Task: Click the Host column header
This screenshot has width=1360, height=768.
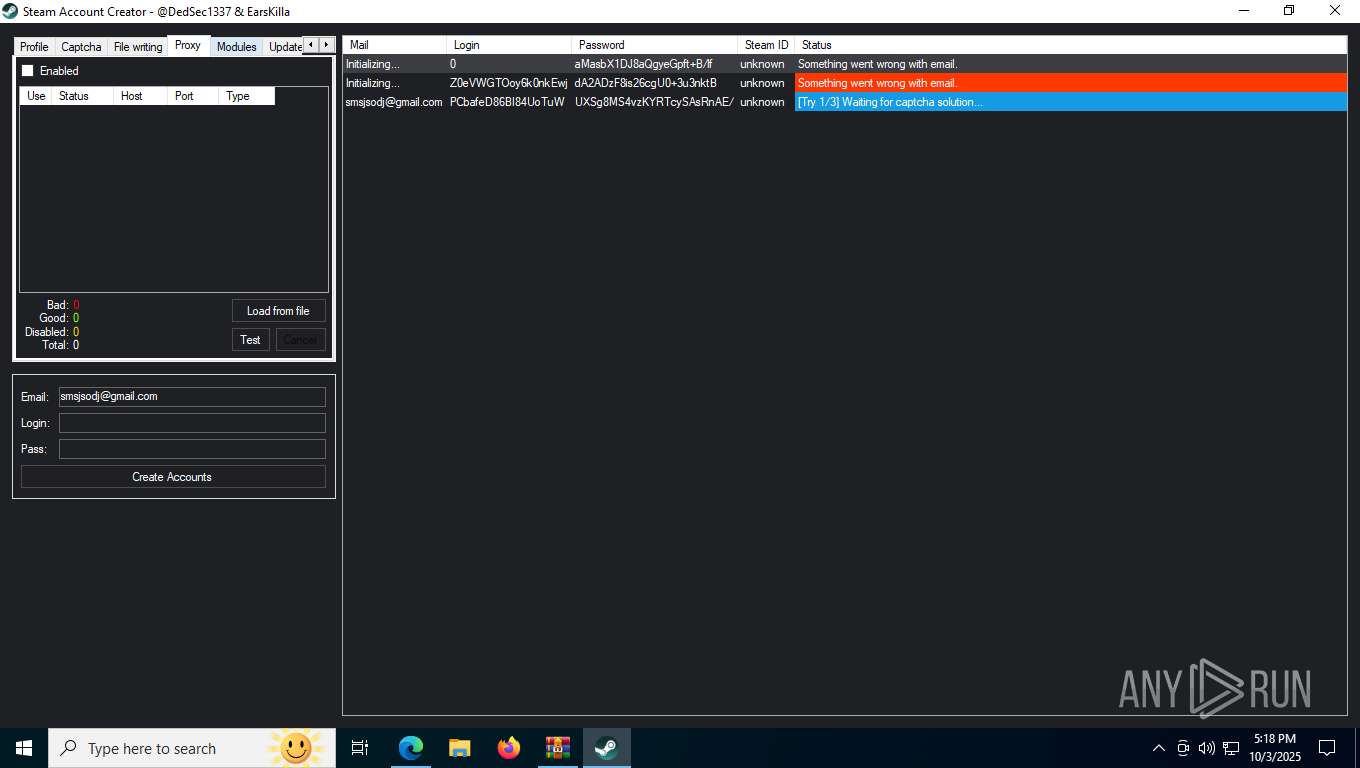Action: [x=141, y=96]
